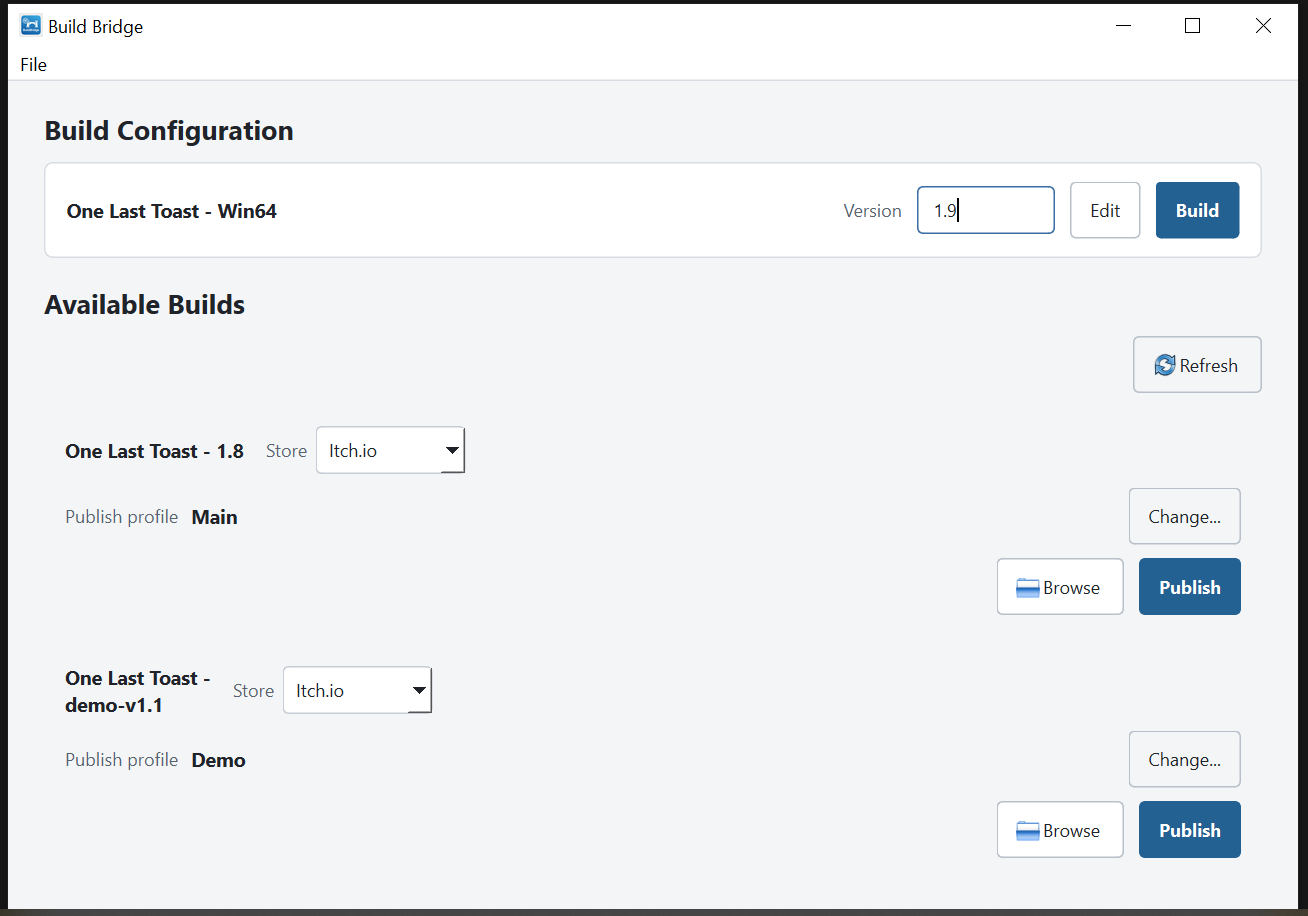Publish the One Last Toast 1.8 build

(x=1190, y=587)
